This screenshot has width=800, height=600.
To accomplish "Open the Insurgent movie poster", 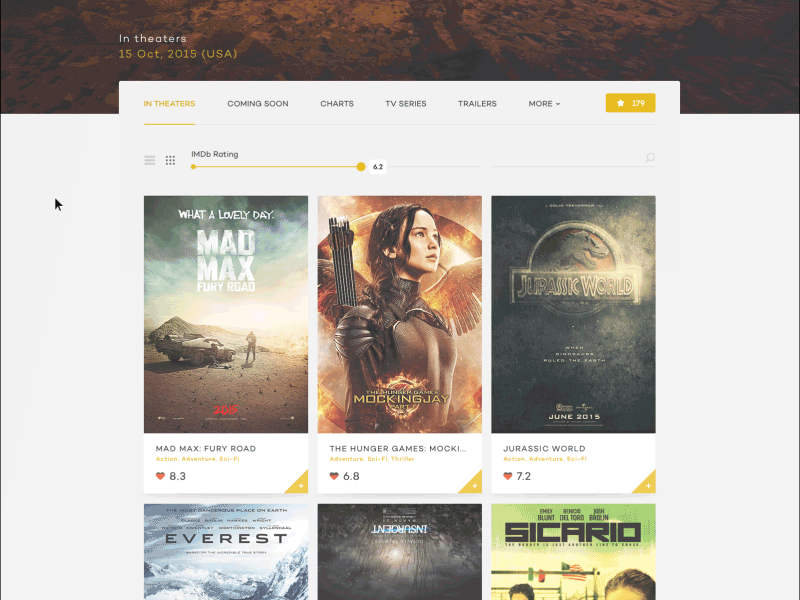I will [x=399, y=552].
